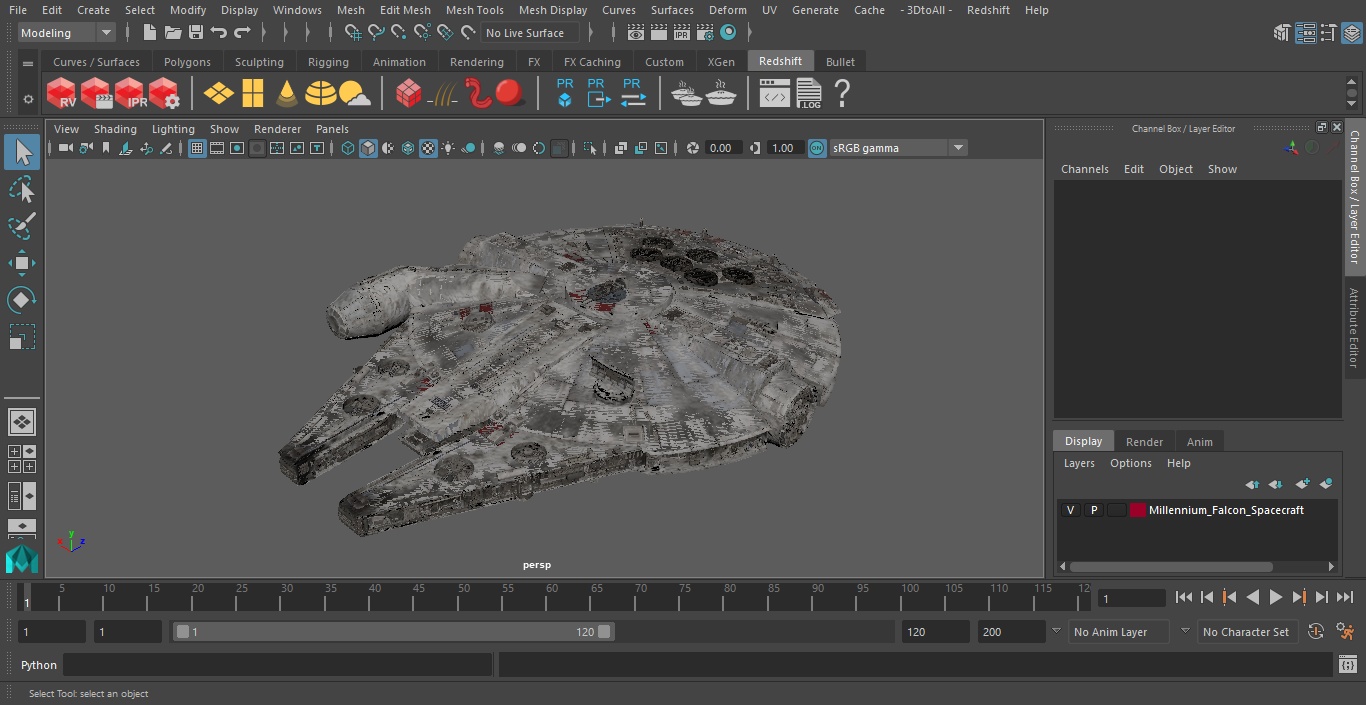Open animation preferences running-man icon
The height and width of the screenshot is (705, 1366).
click(1345, 632)
